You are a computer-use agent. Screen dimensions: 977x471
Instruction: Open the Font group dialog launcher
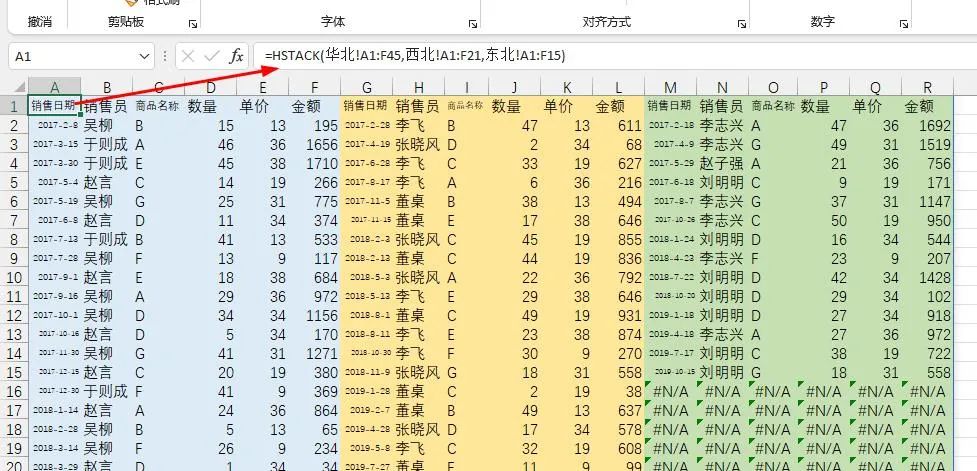coord(472,24)
